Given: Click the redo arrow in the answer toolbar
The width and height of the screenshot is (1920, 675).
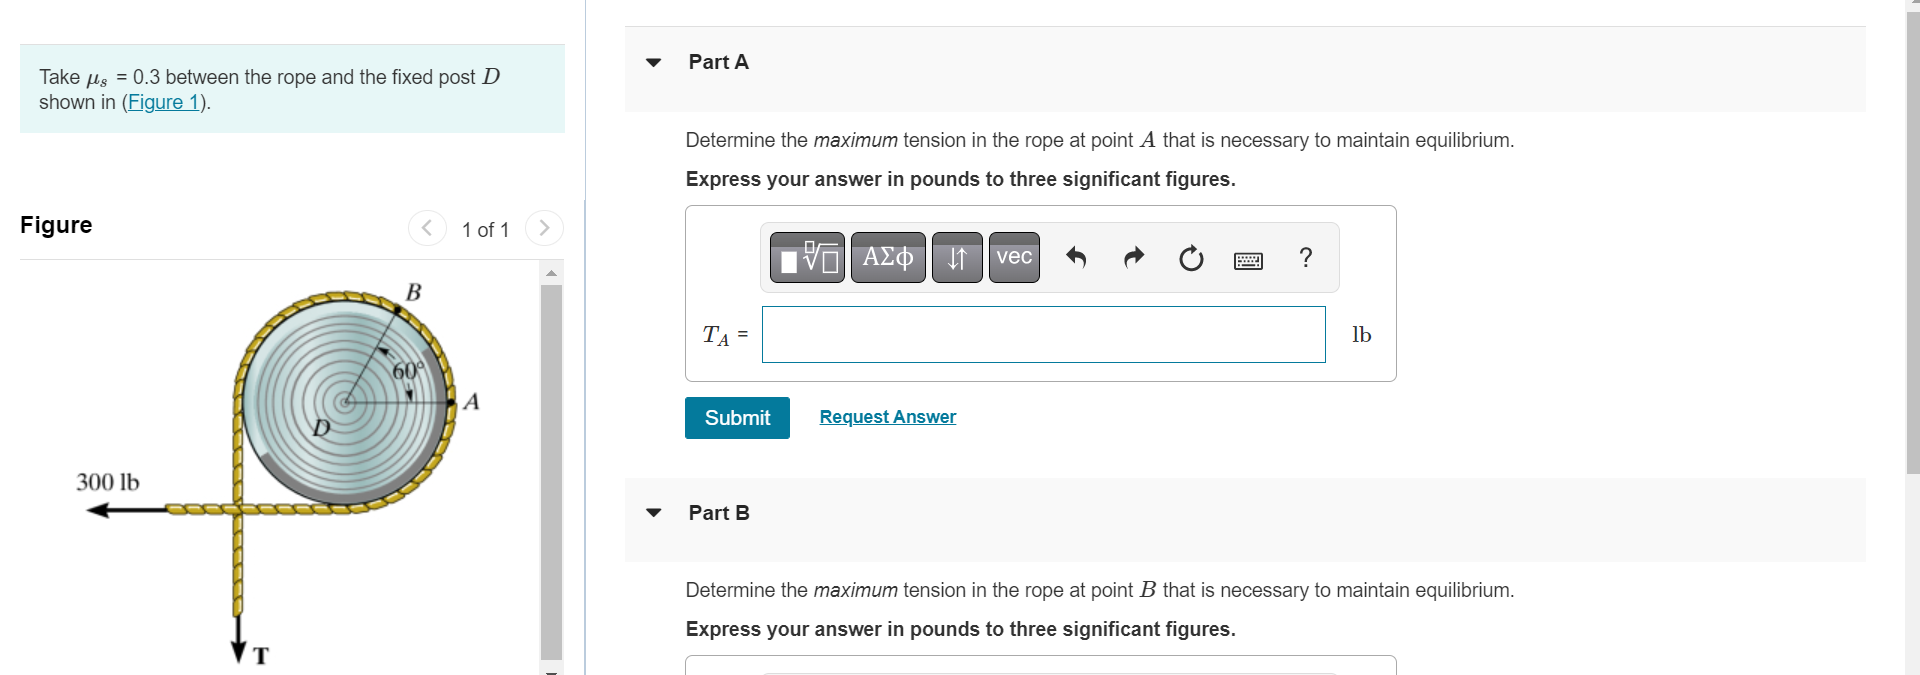Looking at the screenshot, I should coord(1133,258).
